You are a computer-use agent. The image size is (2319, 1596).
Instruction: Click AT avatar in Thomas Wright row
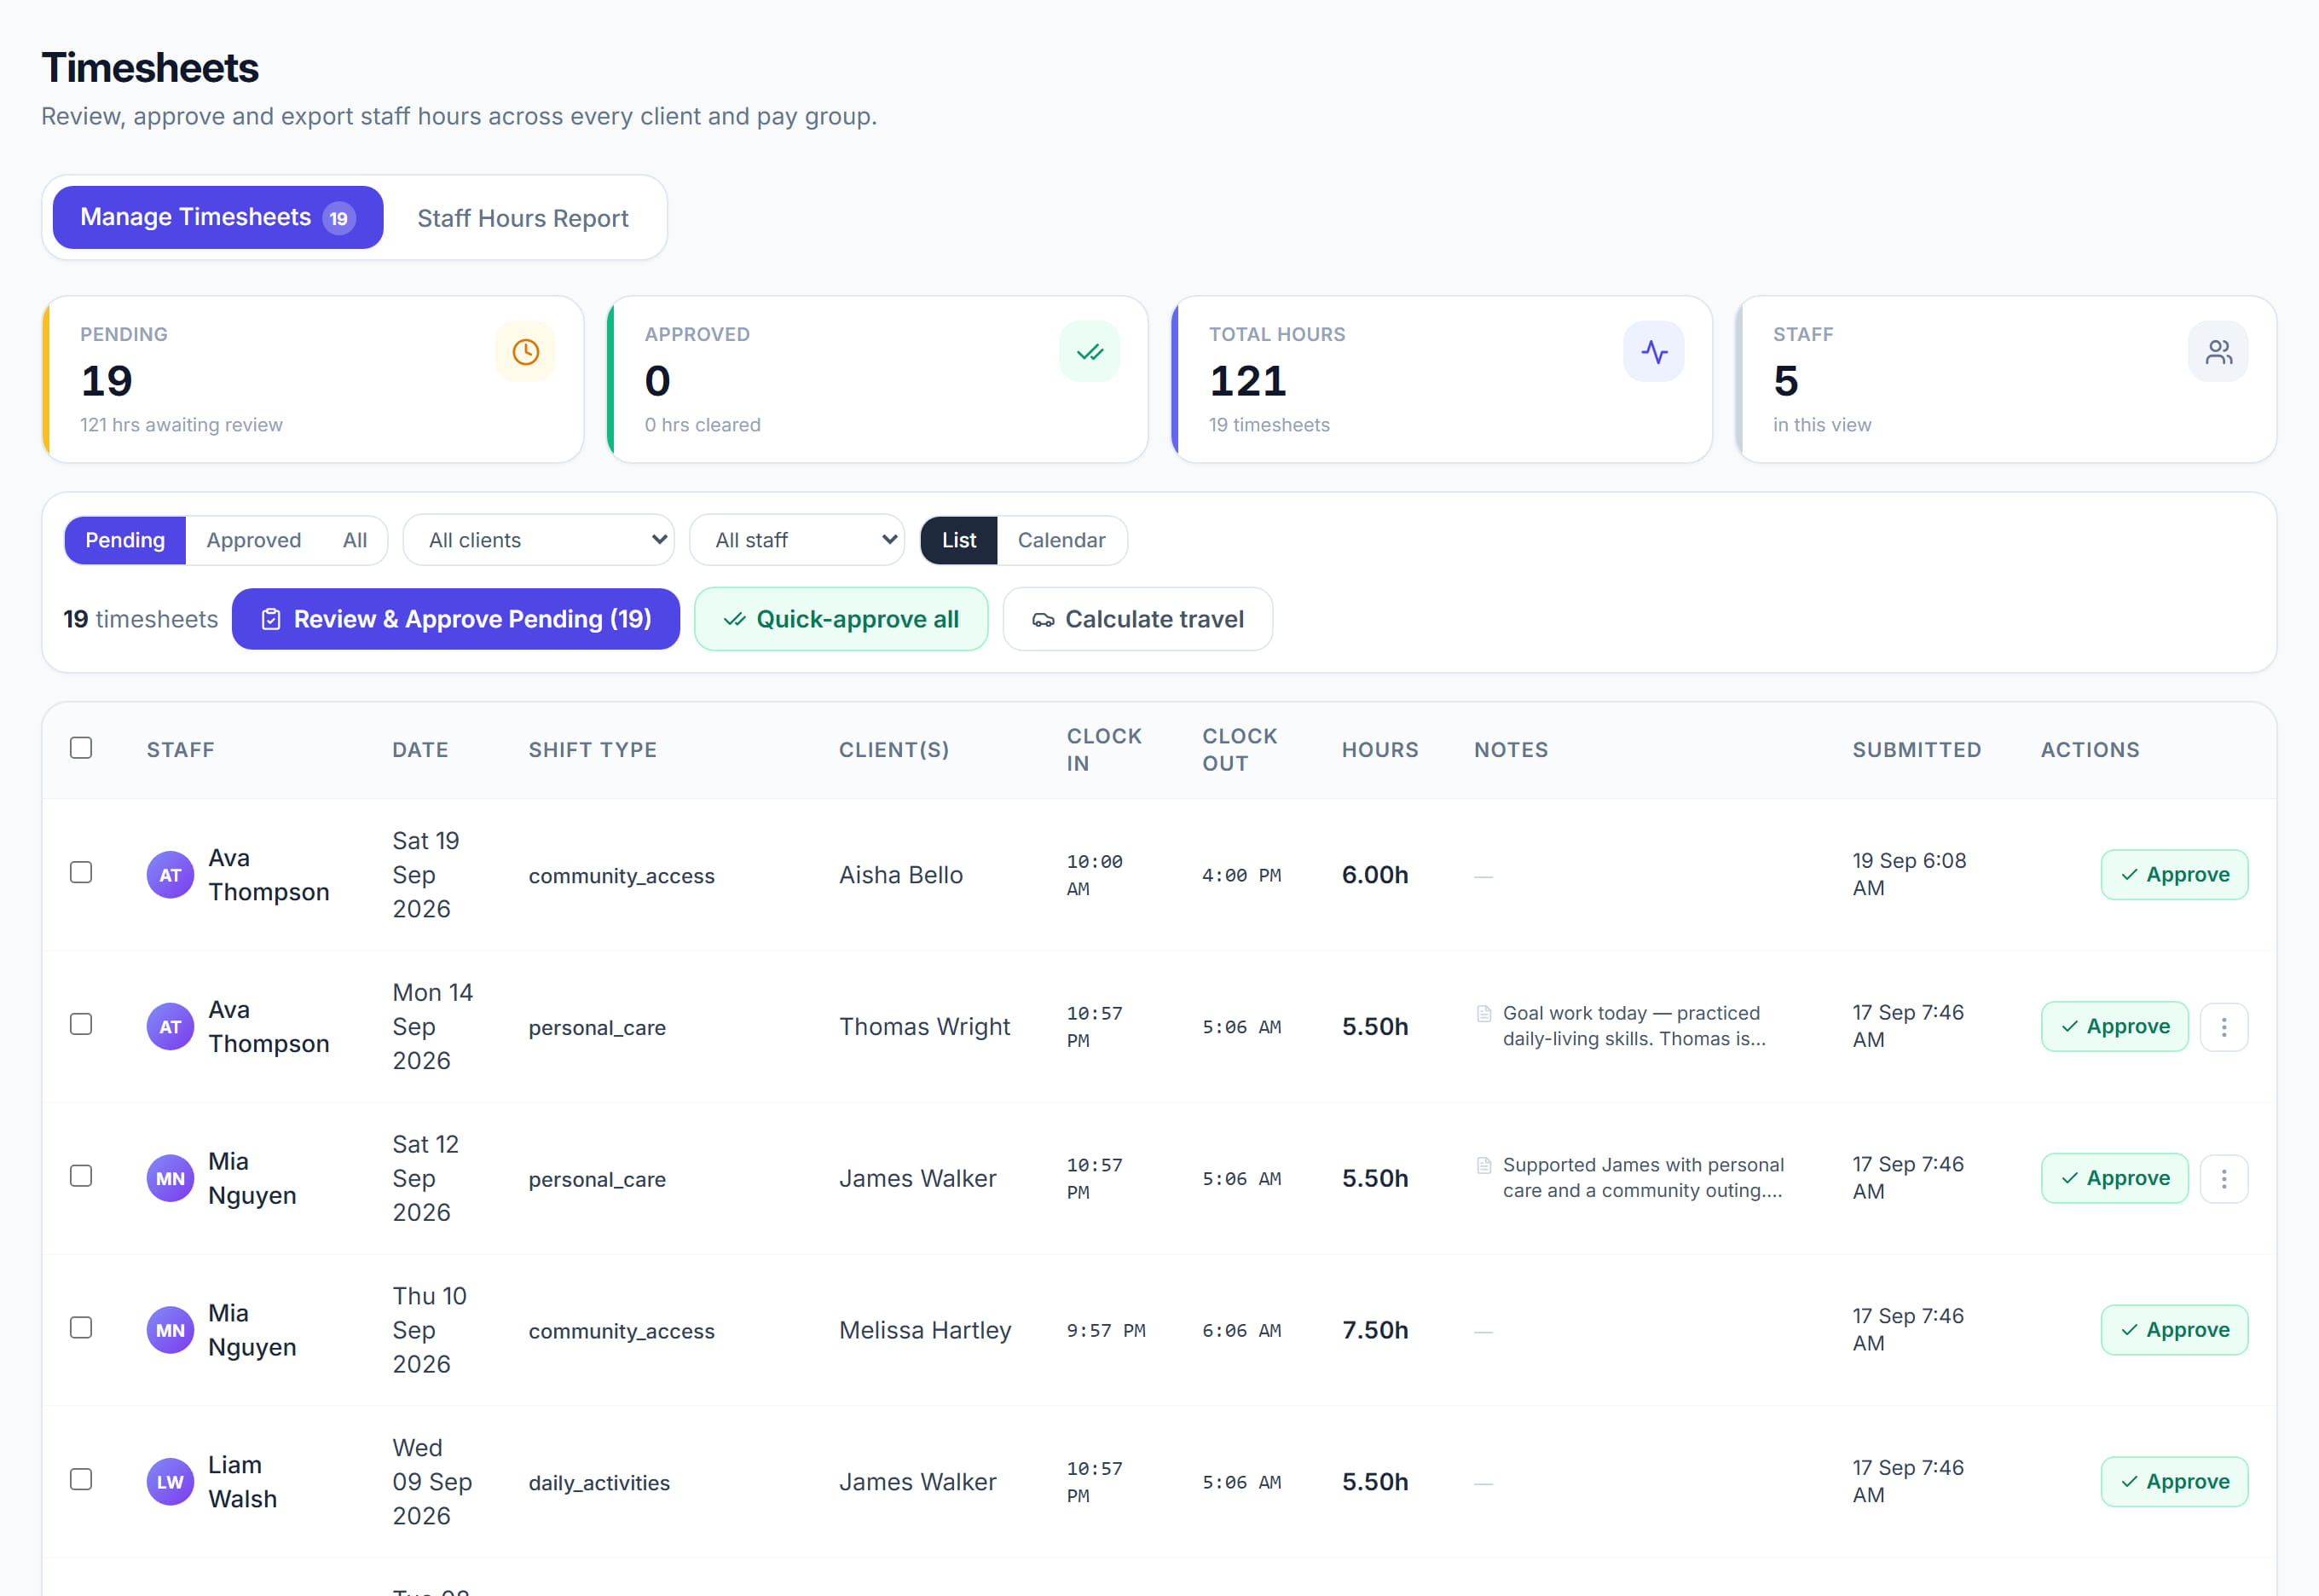[170, 1027]
